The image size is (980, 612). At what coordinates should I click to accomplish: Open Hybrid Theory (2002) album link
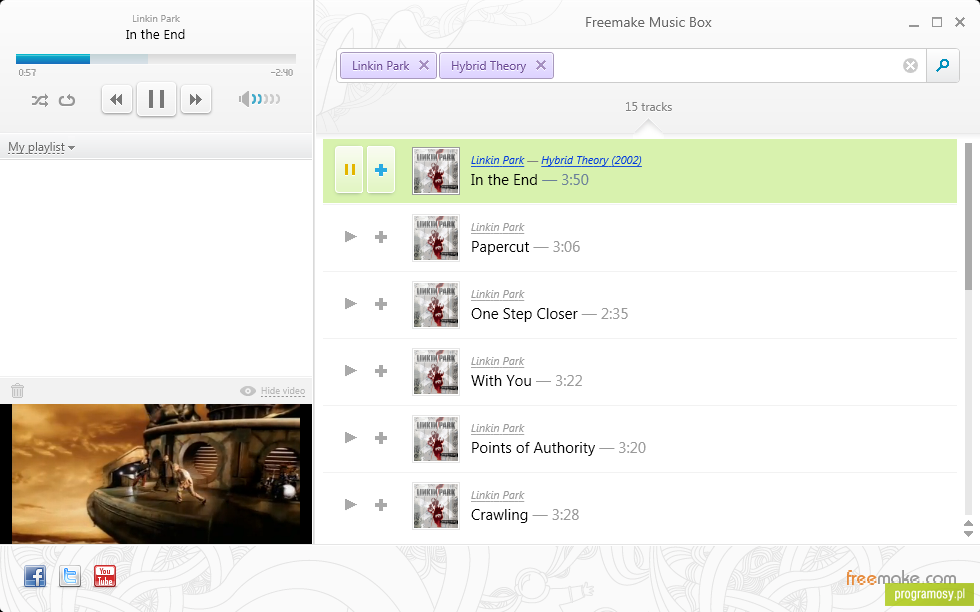pos(591,160)
